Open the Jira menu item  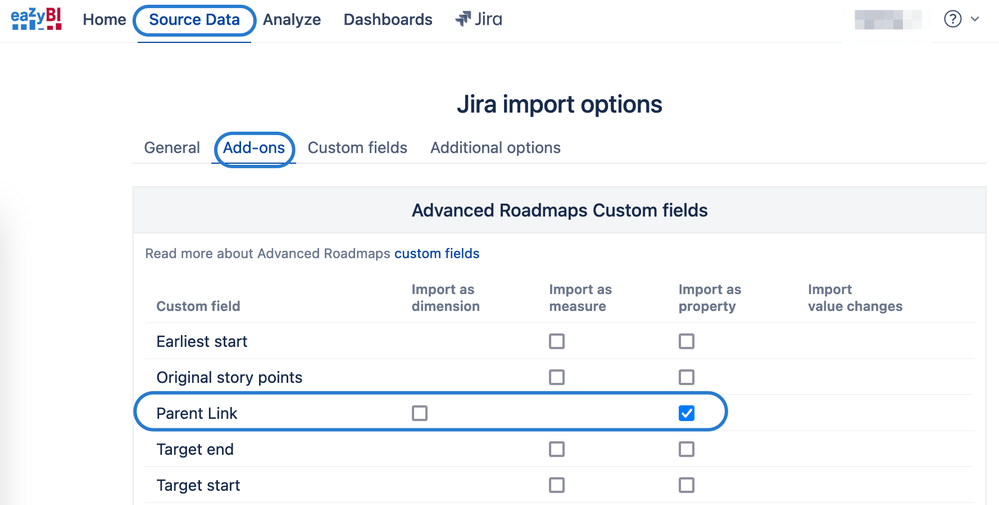tap(479, 19)
